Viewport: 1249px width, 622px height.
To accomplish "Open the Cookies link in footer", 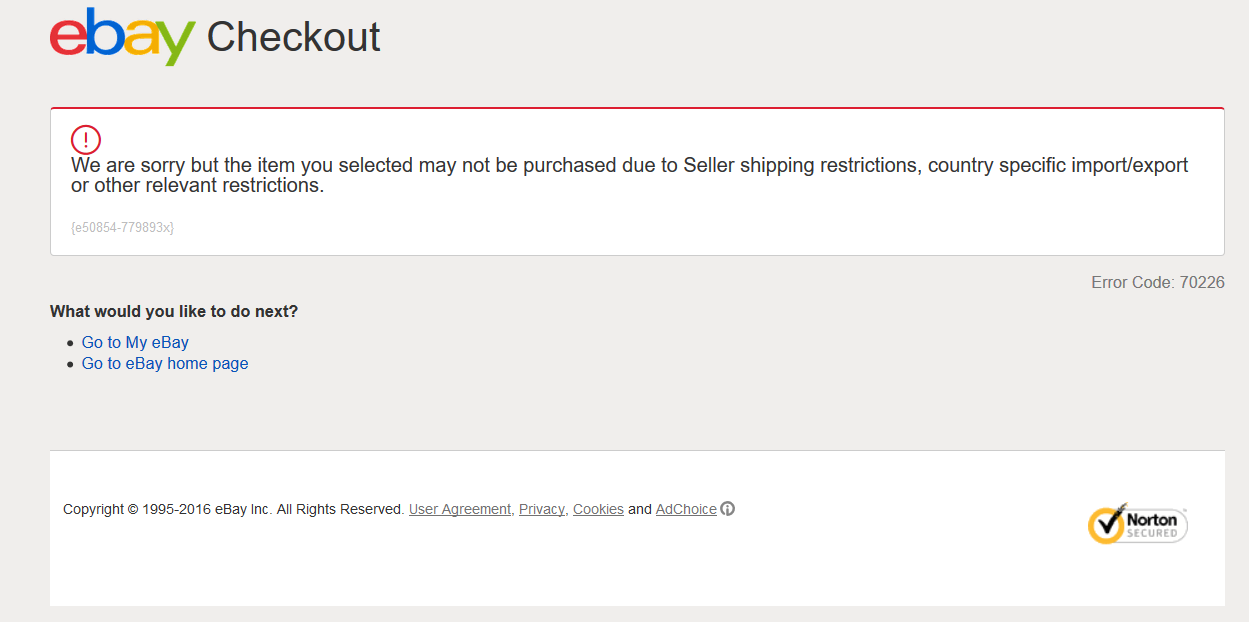I will point(598,509).
